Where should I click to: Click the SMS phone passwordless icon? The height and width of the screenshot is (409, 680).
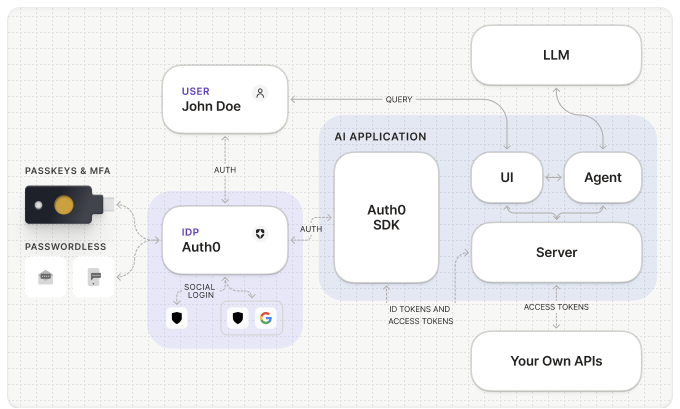coord(94,277)
